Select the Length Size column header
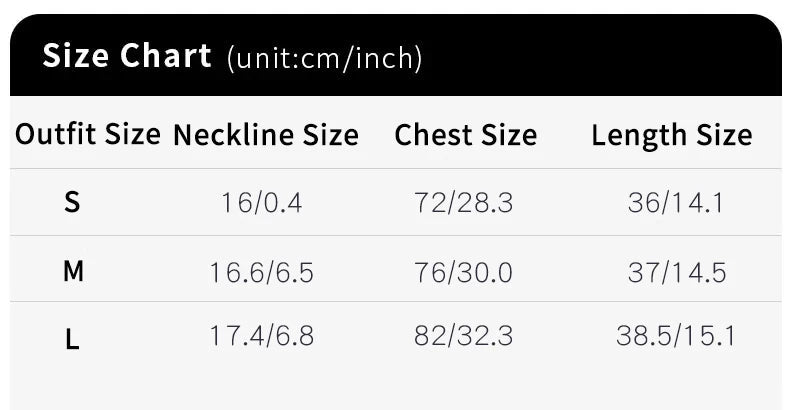The width and height of the screenshot is (790, 410). (x=672, y=135)
